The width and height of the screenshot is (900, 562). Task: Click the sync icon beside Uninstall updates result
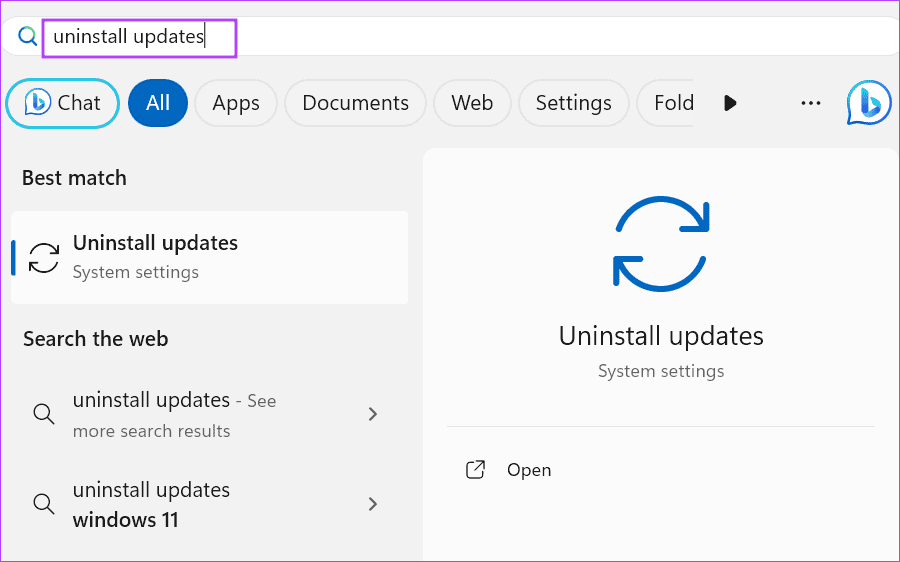pyautogui.click(x=44, y=257)
